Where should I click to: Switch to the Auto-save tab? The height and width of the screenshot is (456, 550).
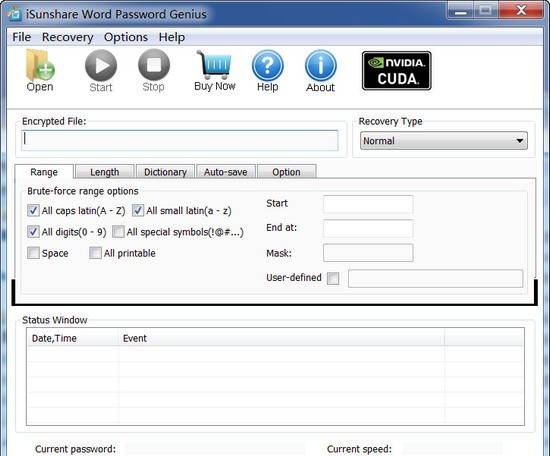point(226,172)
